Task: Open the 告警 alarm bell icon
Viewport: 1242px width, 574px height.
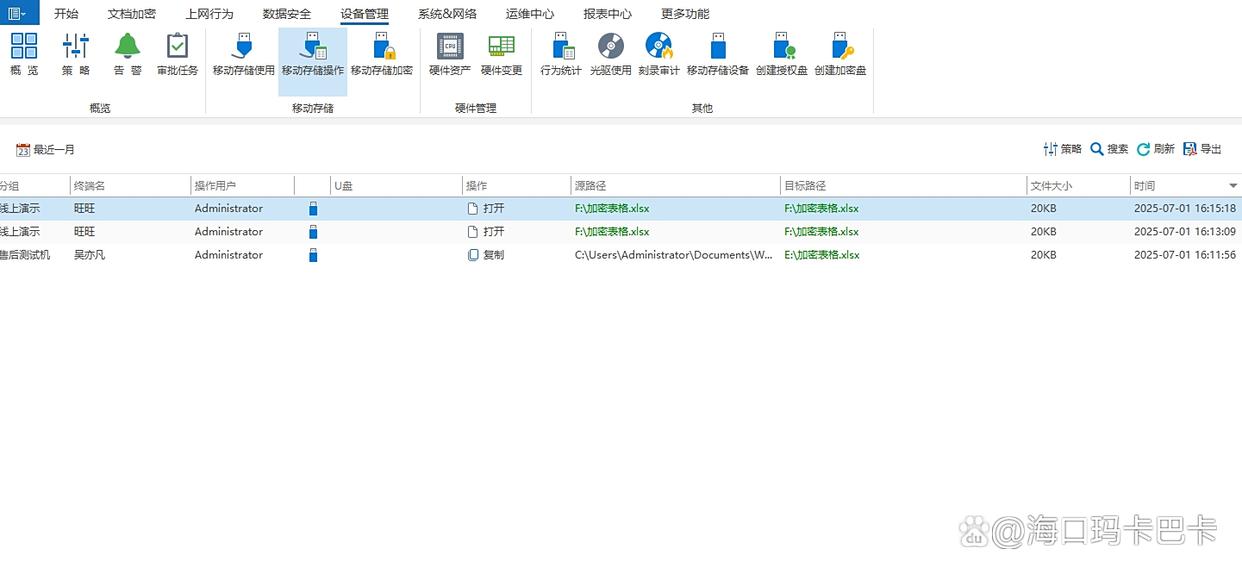Action: [x=127, y=54]
